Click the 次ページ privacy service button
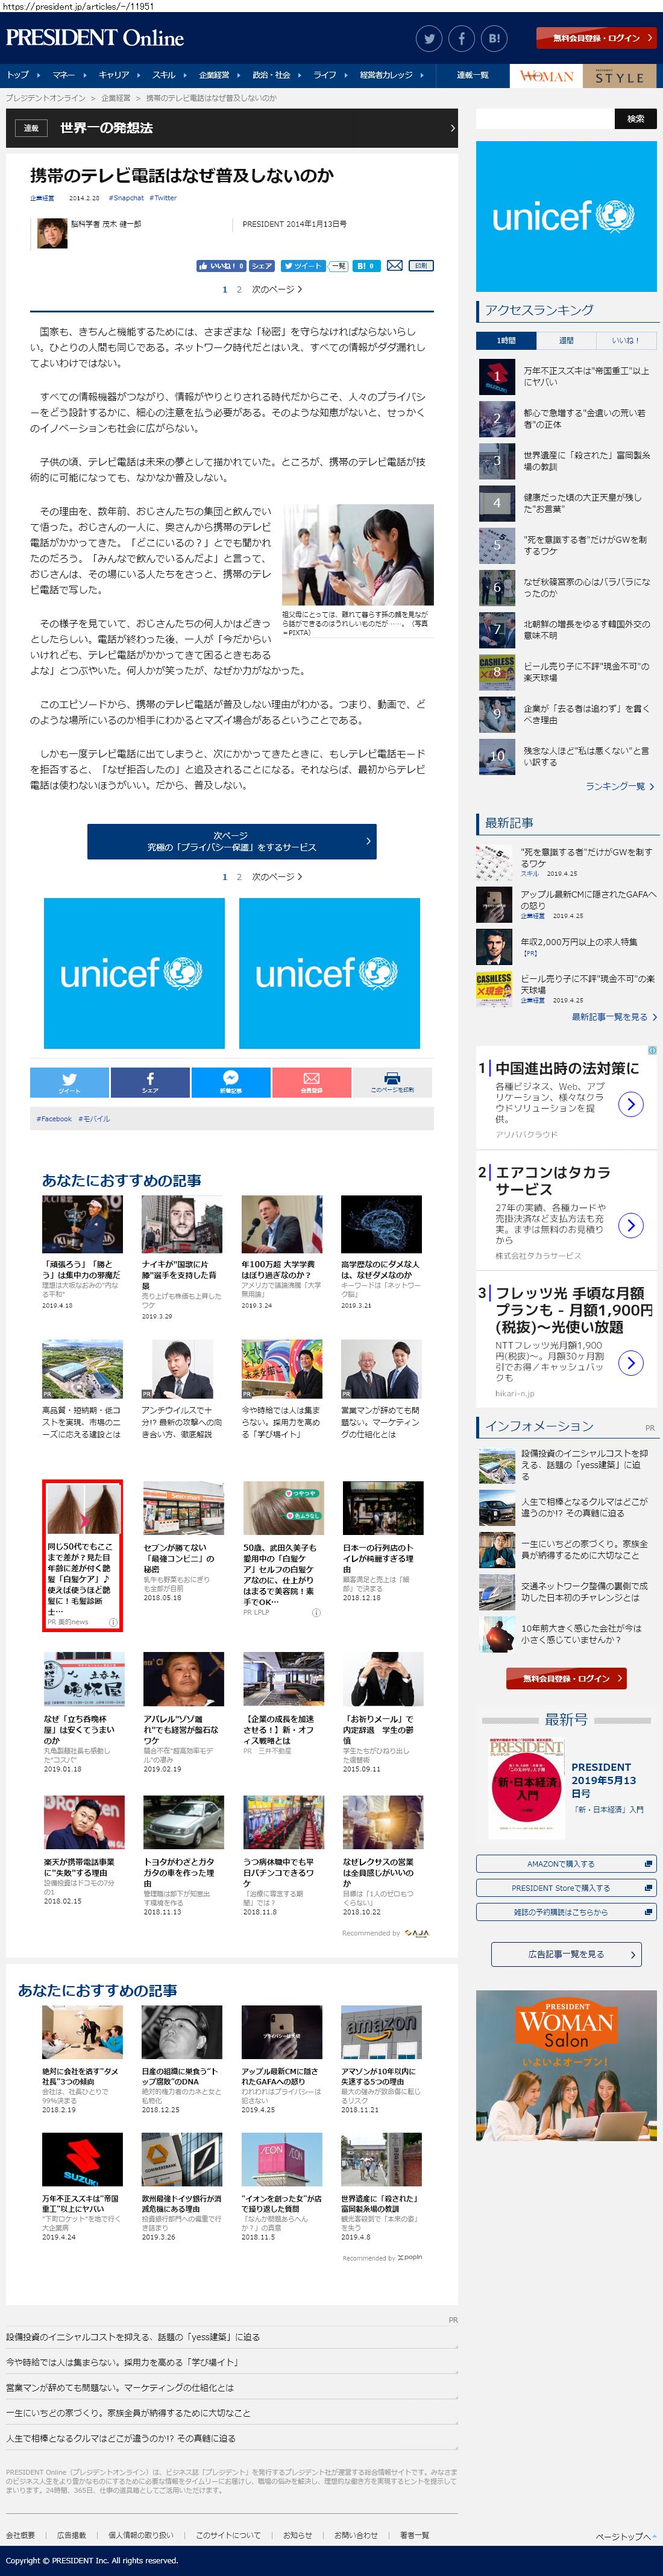 coord(231,841)
